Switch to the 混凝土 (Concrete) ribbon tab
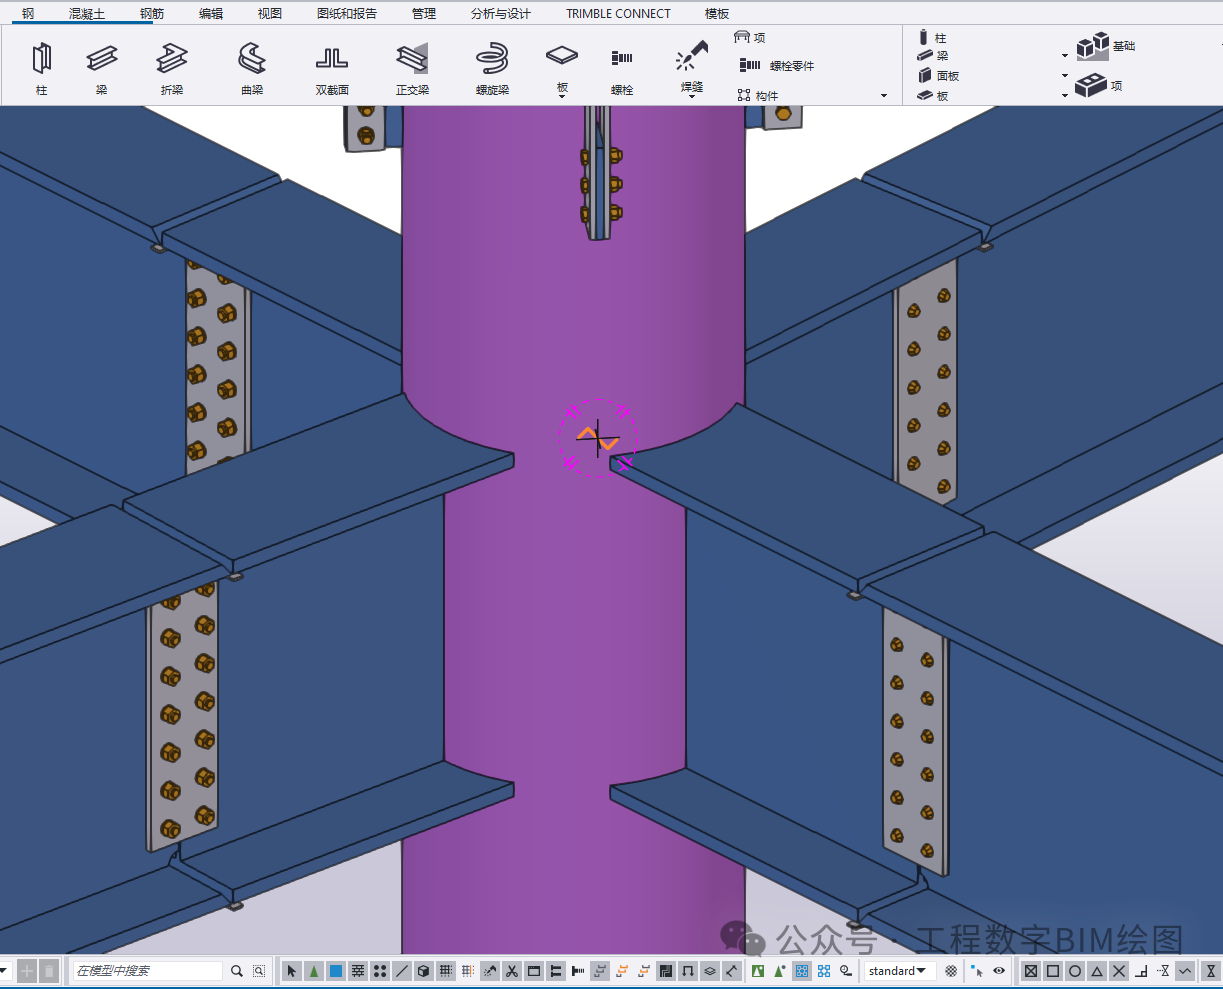Screen dimensions: 1223x989 pyautogui.click(x=87, y=13)
